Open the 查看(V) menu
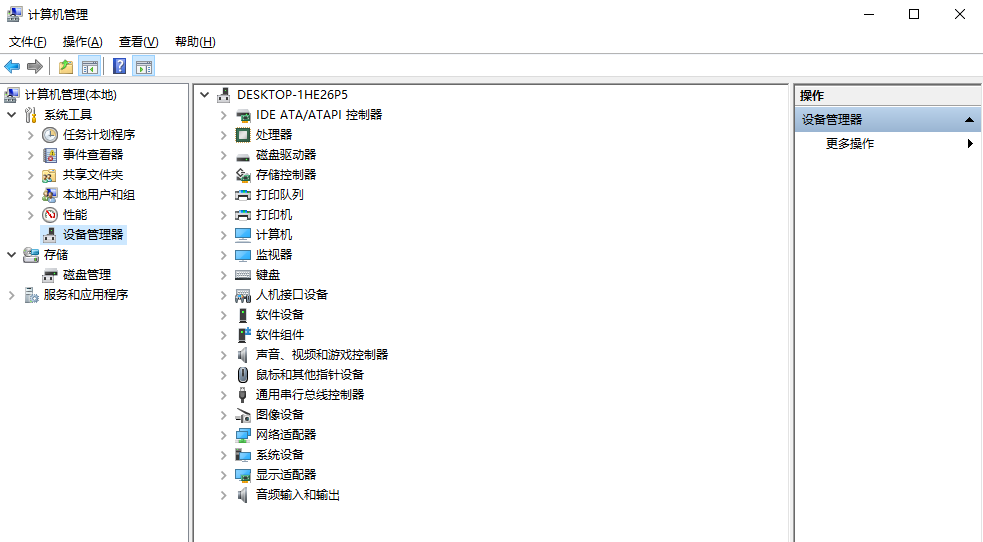 pyautogui.click(x=138, y=42)
